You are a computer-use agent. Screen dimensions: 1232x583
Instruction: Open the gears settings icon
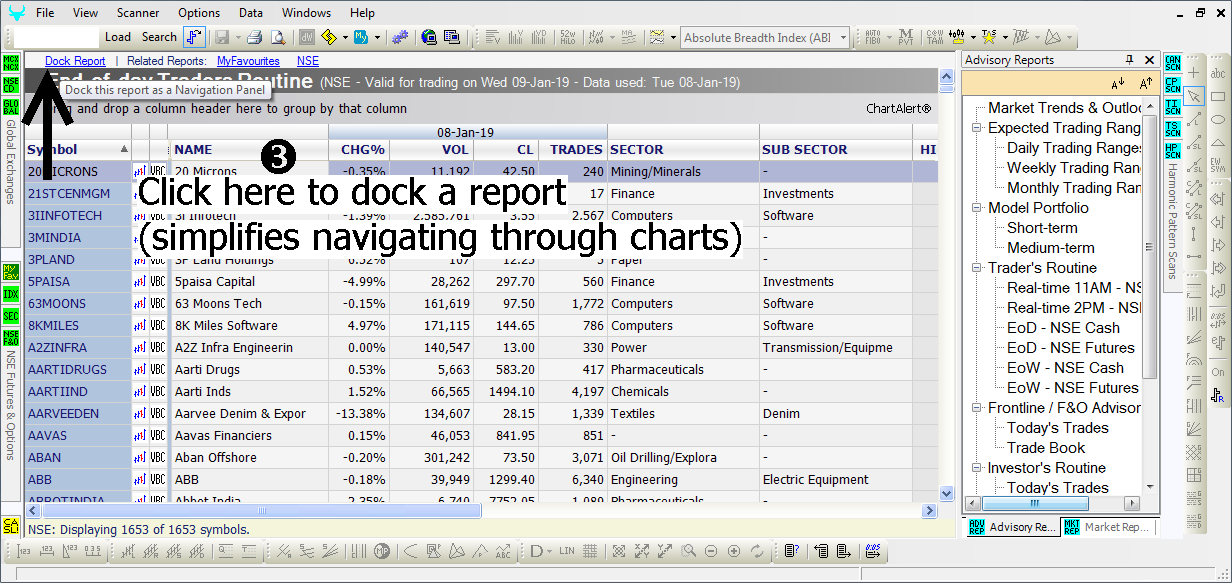click(x=400, y=37)
